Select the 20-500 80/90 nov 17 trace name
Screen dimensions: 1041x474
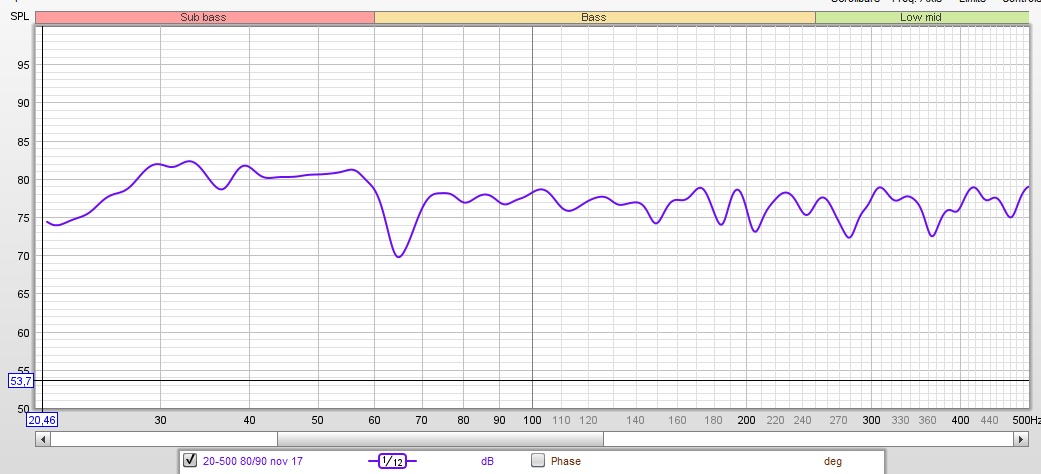[252, 461]
